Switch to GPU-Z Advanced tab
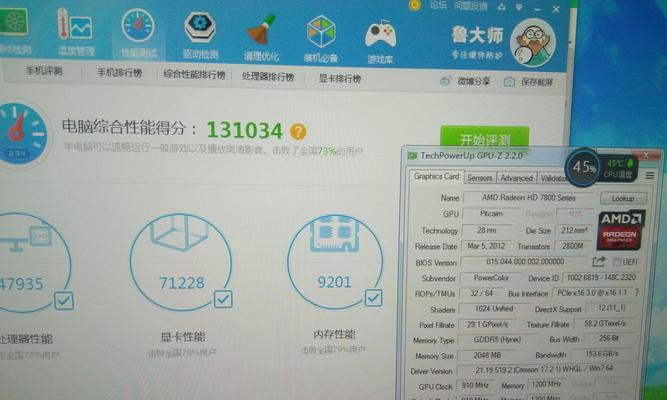This screenshot has width=667, height=400. [x=516, y=178]
